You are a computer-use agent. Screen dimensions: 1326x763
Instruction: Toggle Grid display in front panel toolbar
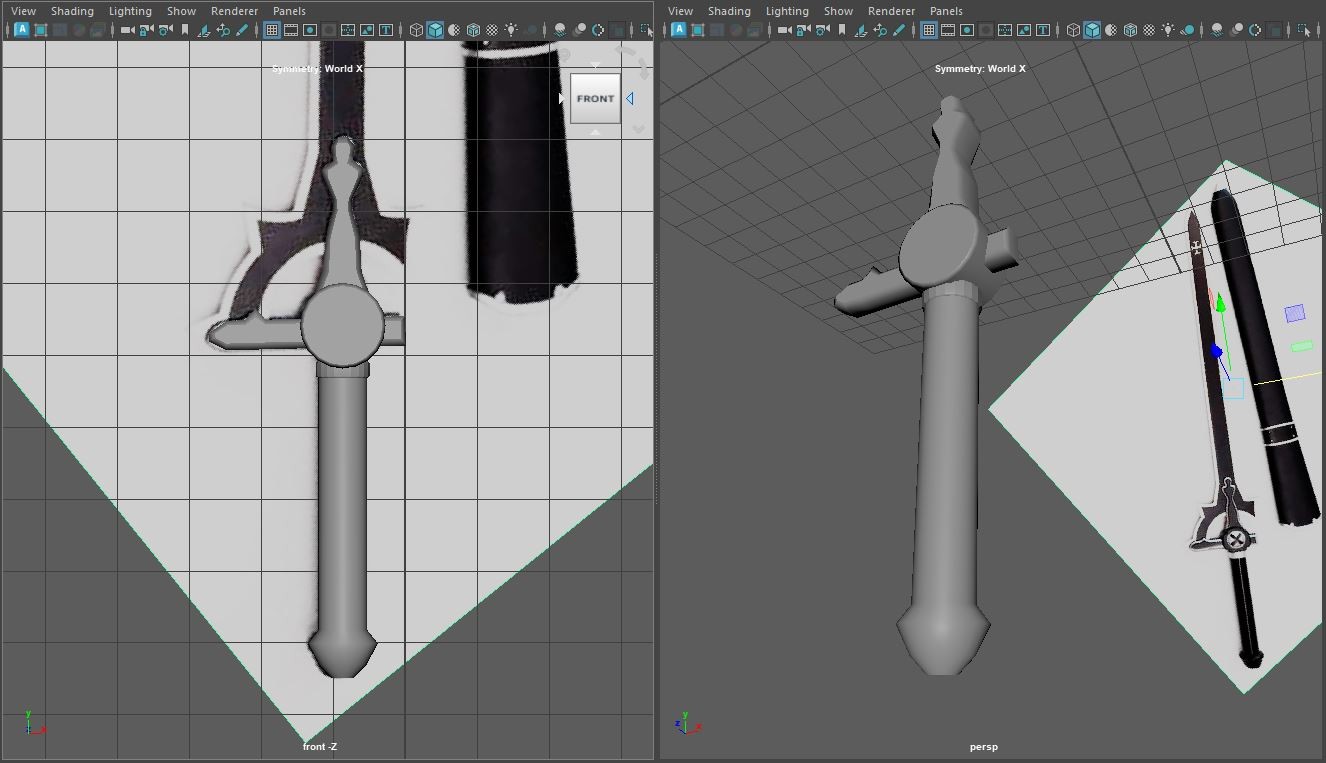point(272,30)
